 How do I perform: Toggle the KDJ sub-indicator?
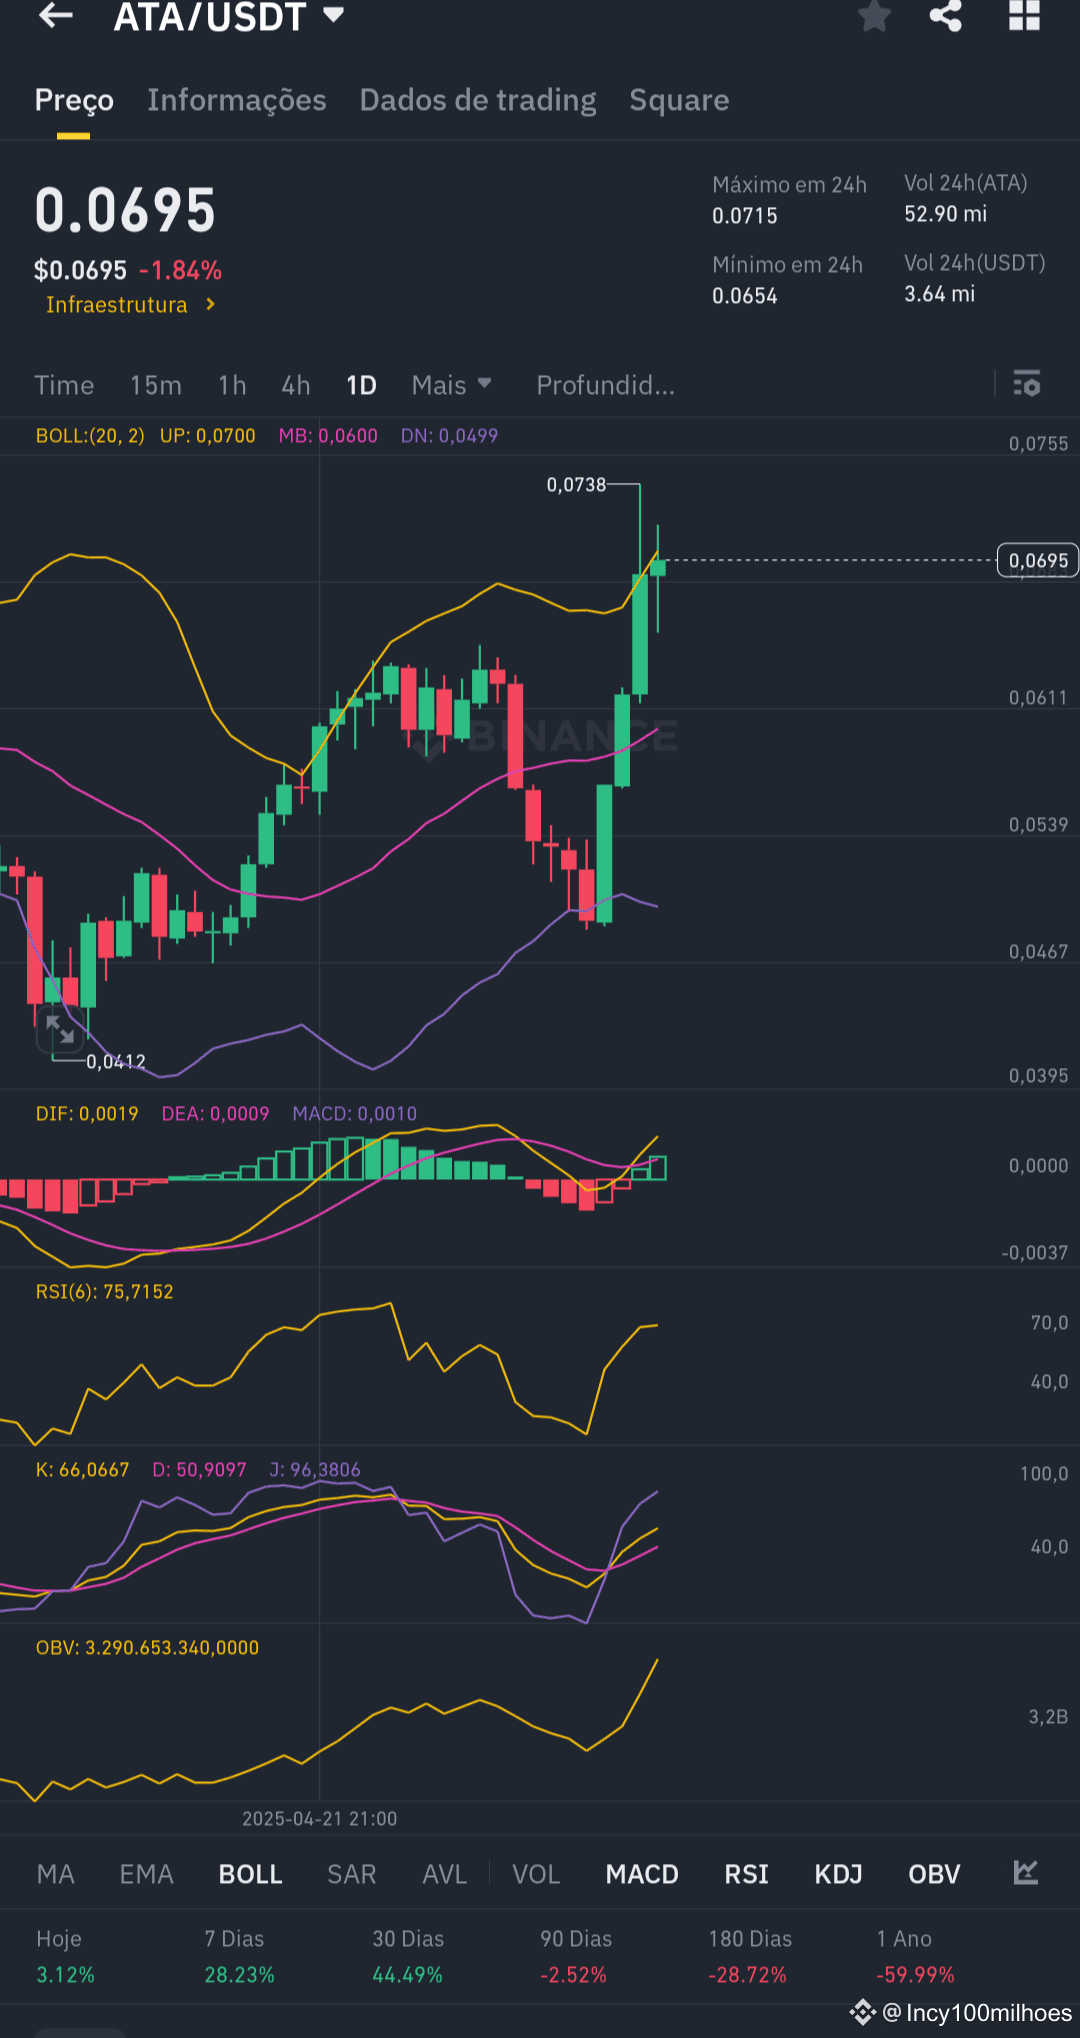(838, 1874)
